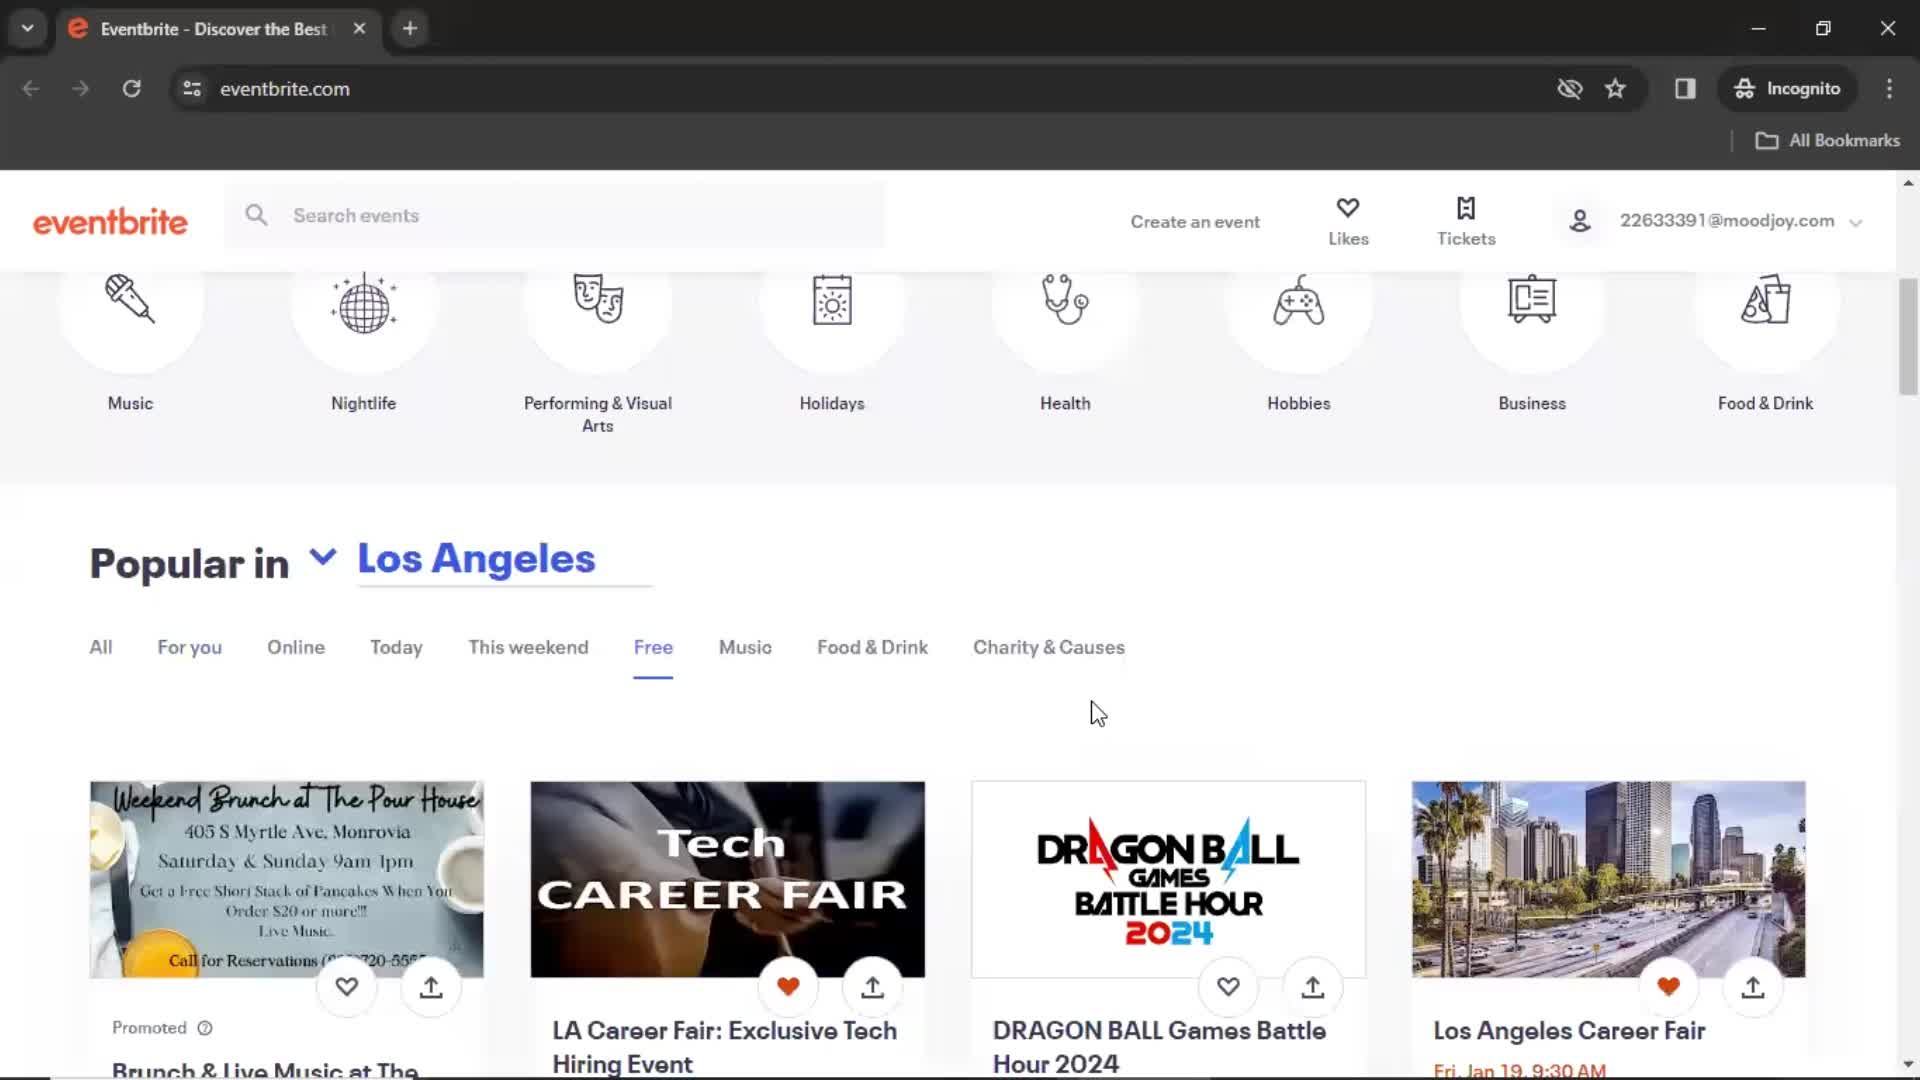Image resolution: width=1920 pixels, height=1080 pixels.
Task: Share the Brunch & Live Music event
Action: 431,987
